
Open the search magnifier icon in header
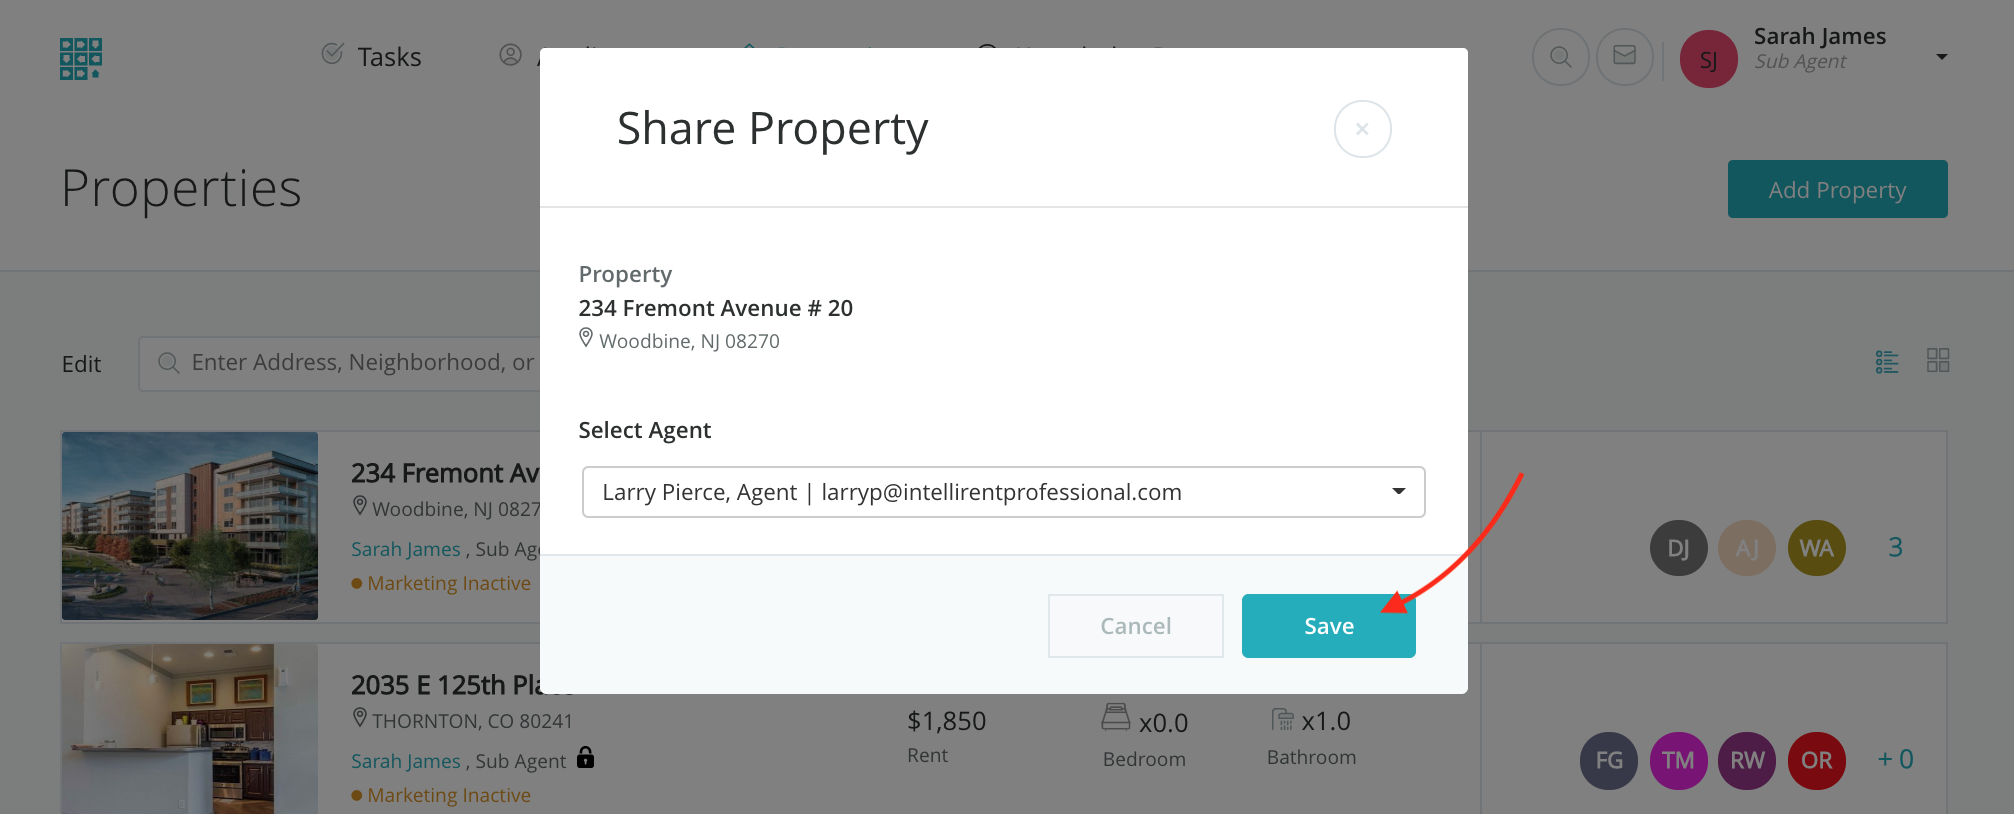click(1560, 57)
